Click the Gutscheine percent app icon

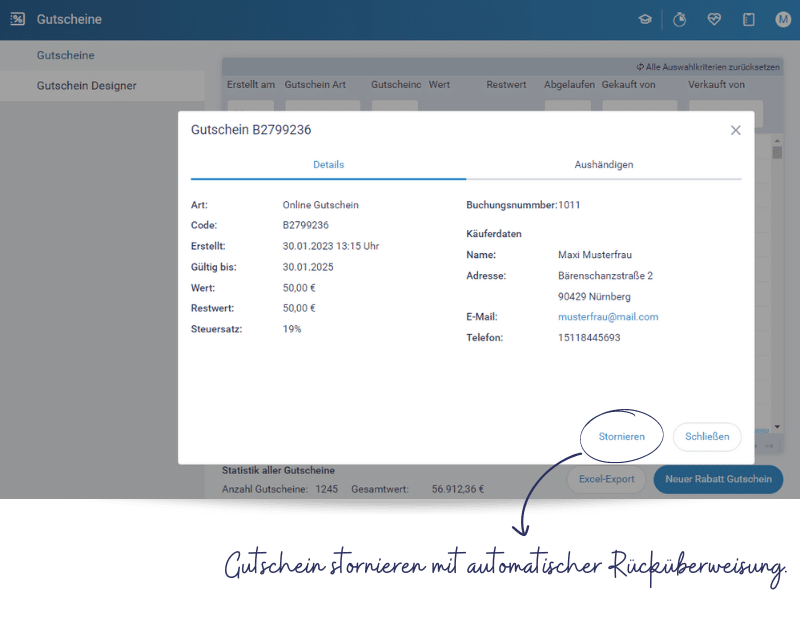pos(17,19)
